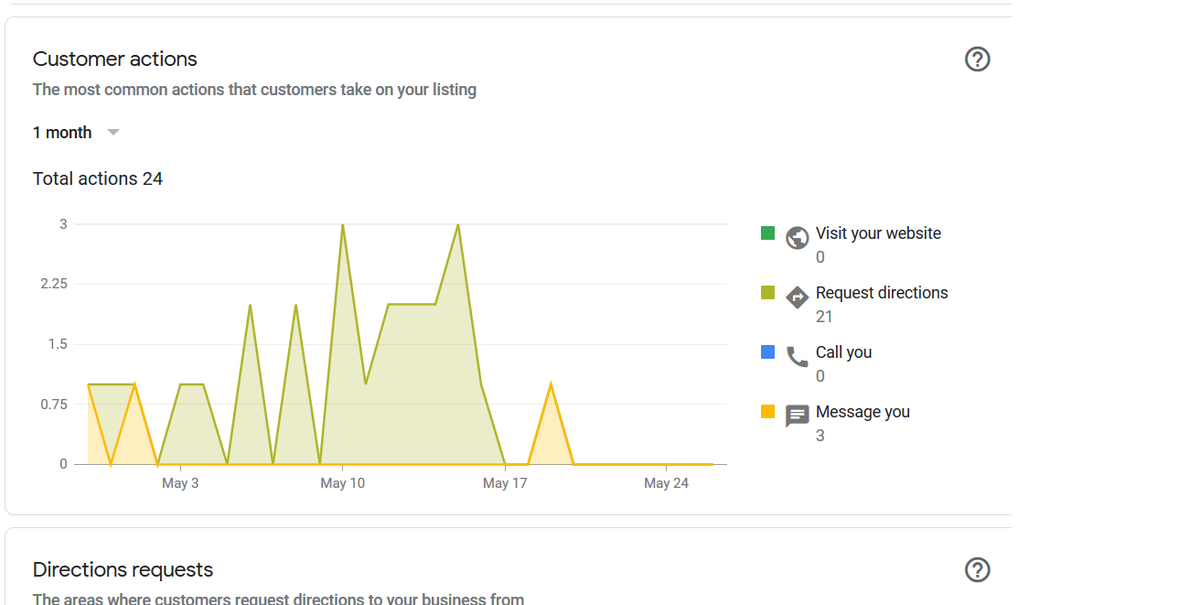Click the May 3 axis label
Screen dimensions: 1200x605
180,484
